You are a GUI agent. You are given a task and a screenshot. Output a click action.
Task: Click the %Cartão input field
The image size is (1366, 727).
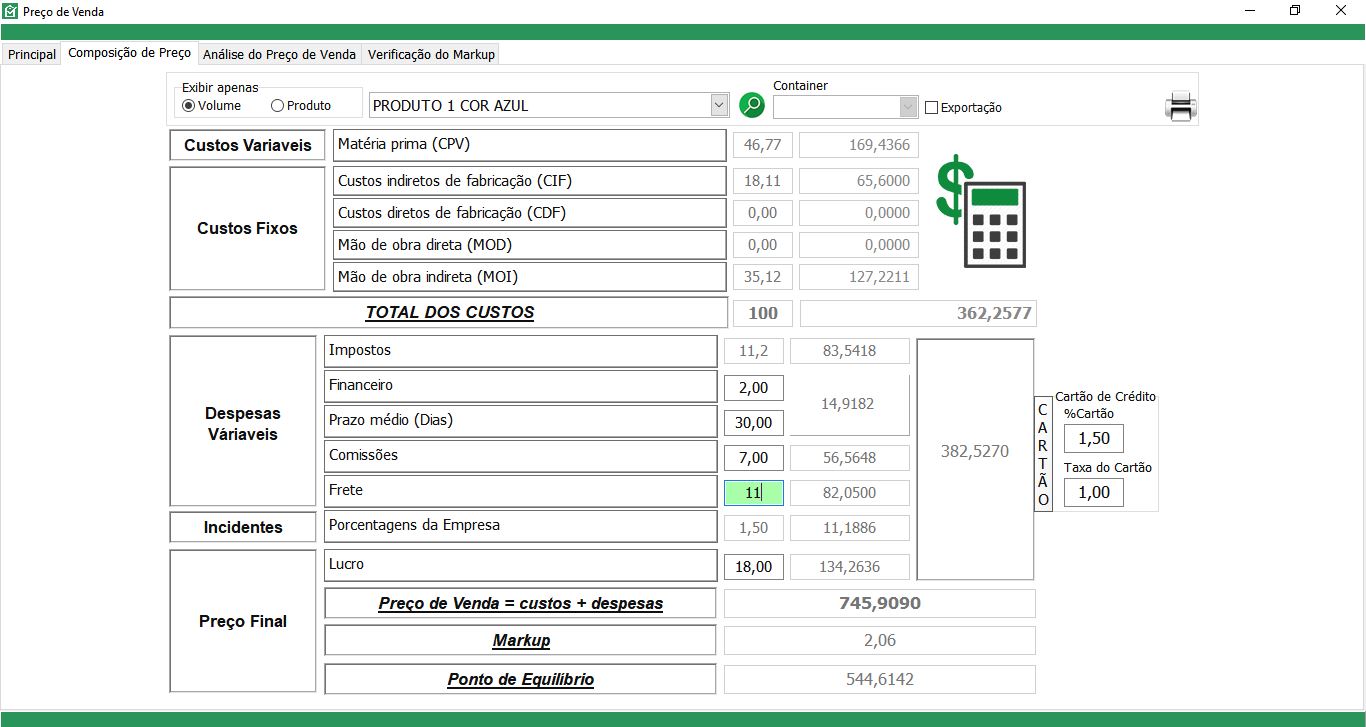1093,439
